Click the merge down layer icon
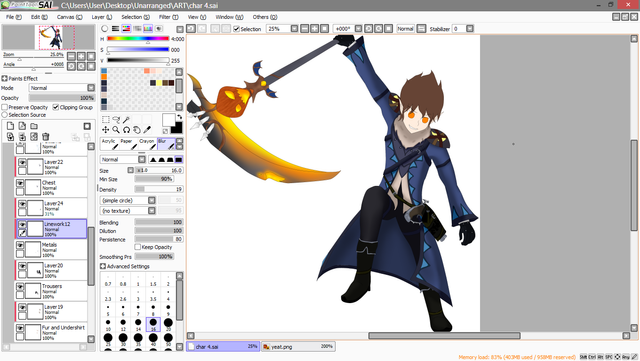The image size is (640, 361). (22, 137)
